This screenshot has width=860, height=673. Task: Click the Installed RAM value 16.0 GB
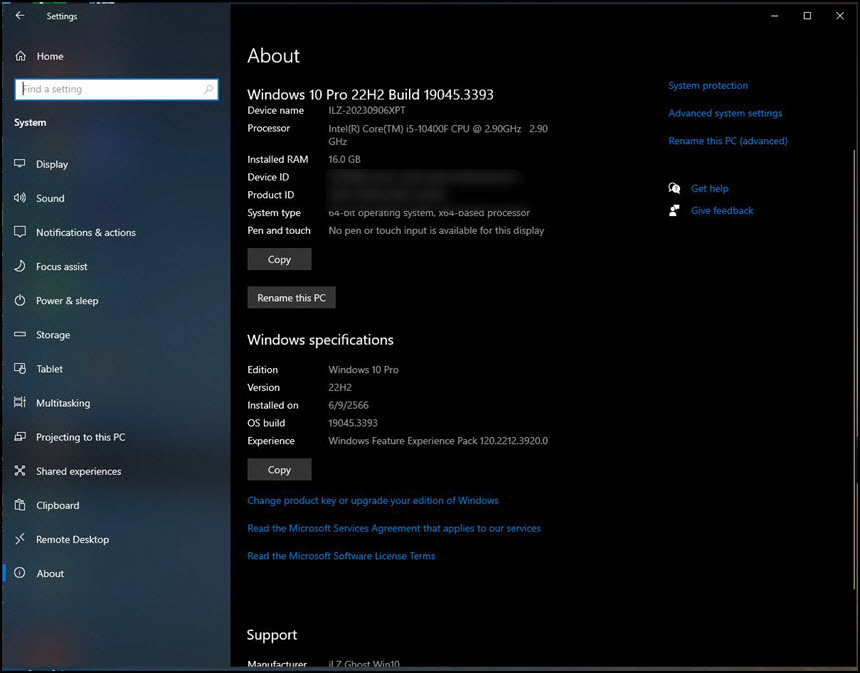pos(344,159)
